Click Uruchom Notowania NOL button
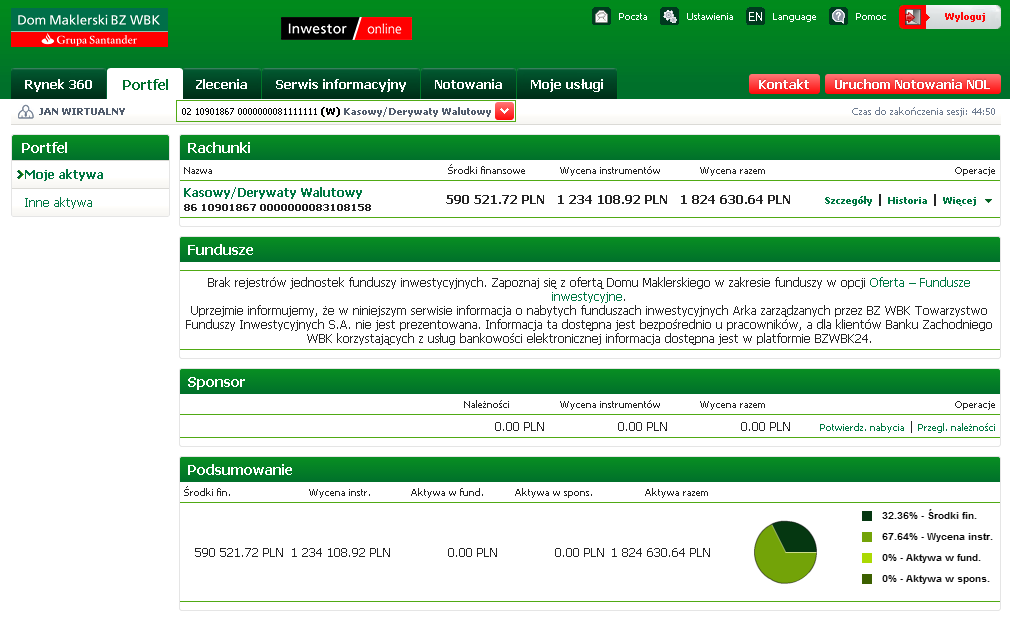This screenshot has height=633, width=1010. pos(911,84)
